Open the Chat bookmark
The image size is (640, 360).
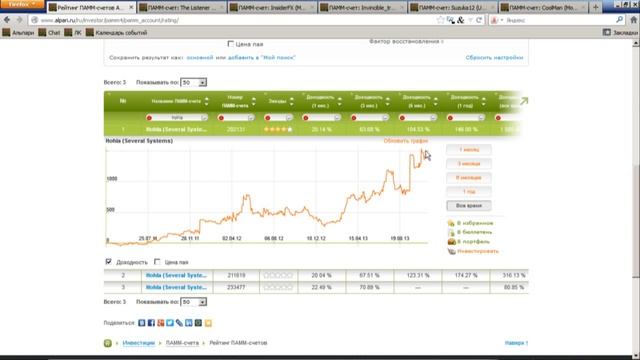click(x=49, y=33)
